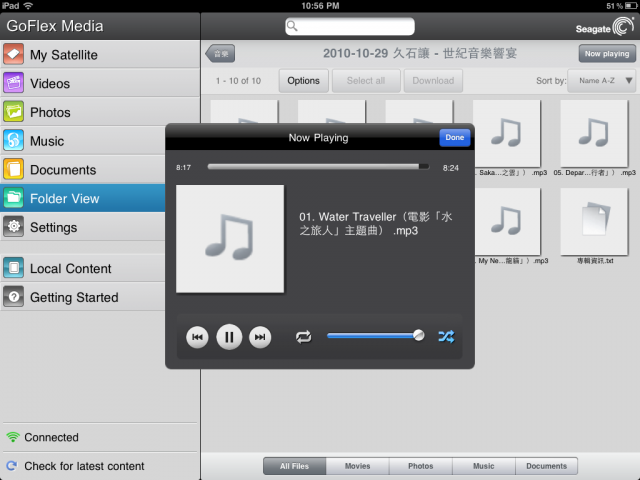Screen dimensions: 640x480
Task: Click the 10:56 PM clock
Action: tap(320, 6)
